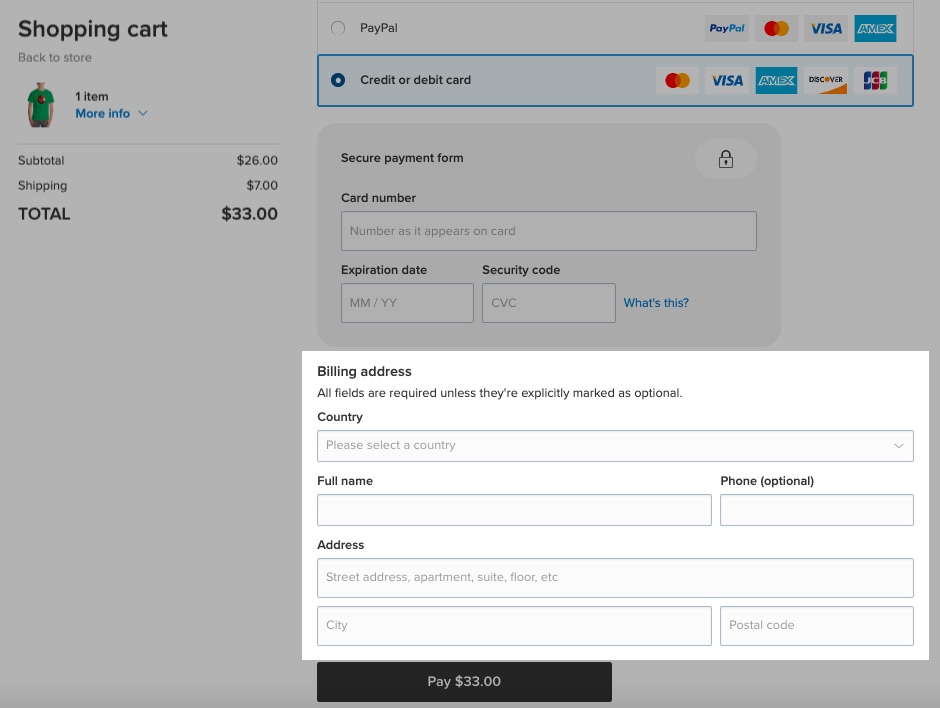This screenshot has width=940, height=708.
Task: Choose PayPal instead of card payment
Action: point(338,28)
